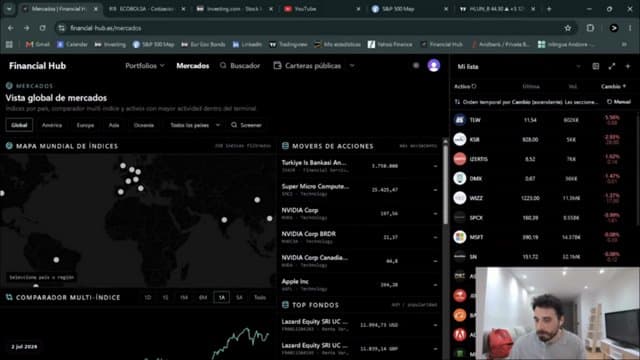The width and height of the screenshot is (640, 360).
Task: Open the Calendar bookmark
Action: (72, 44)
